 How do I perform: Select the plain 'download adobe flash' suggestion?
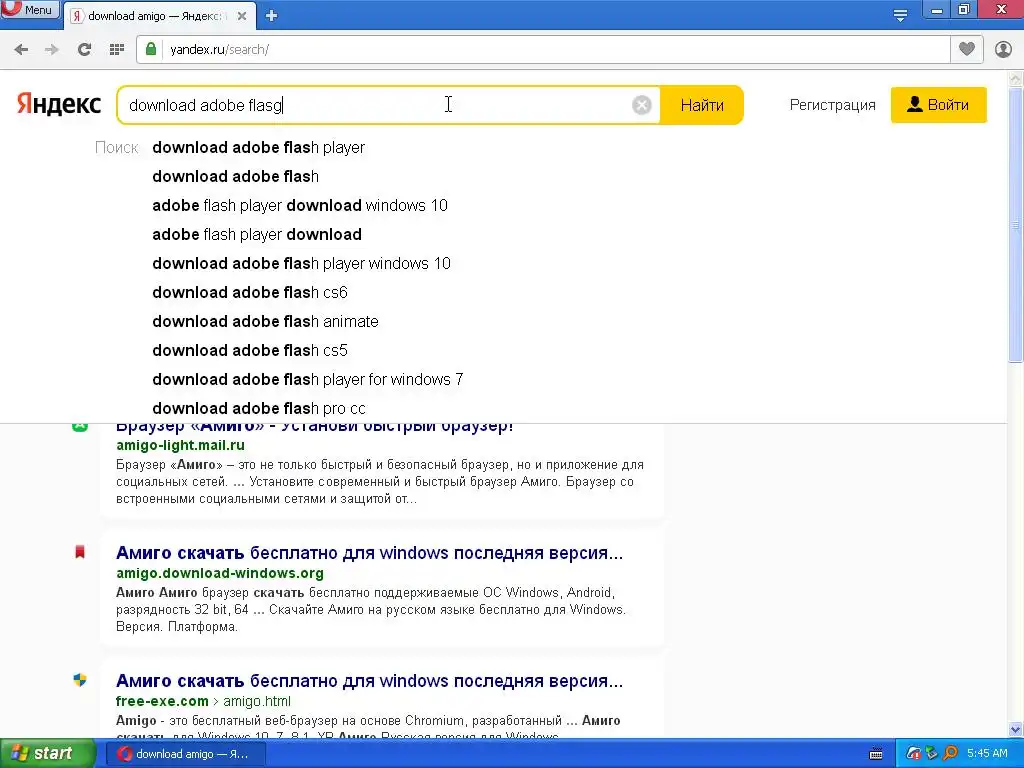click(236, 176)
